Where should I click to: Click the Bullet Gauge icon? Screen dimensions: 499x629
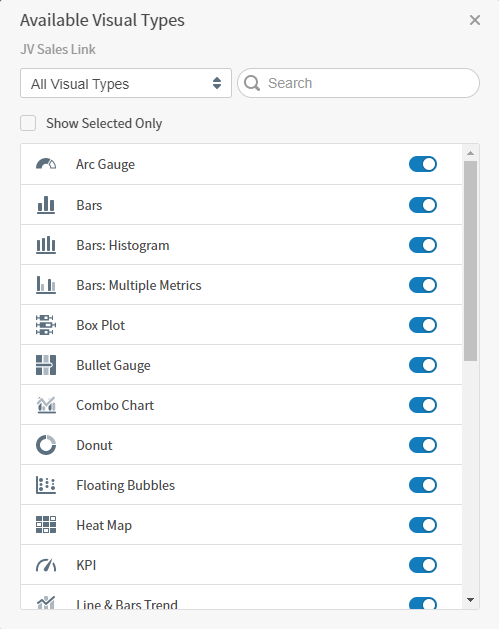46,365
